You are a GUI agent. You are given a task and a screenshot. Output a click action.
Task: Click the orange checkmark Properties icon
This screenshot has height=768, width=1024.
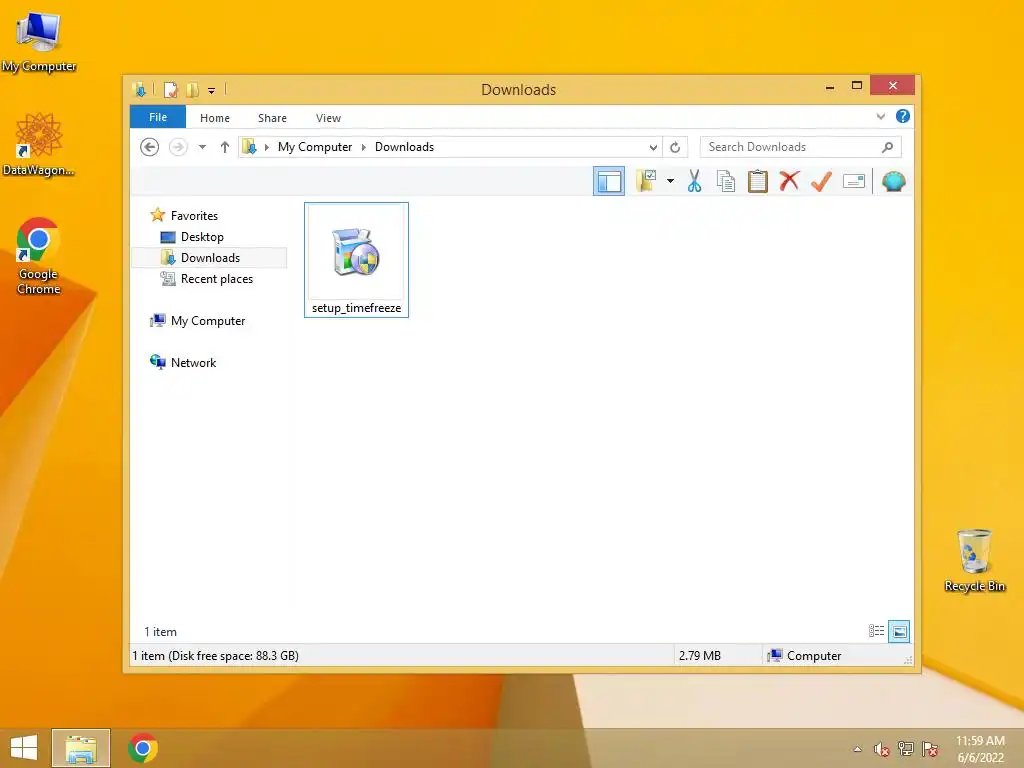(821, 181)
